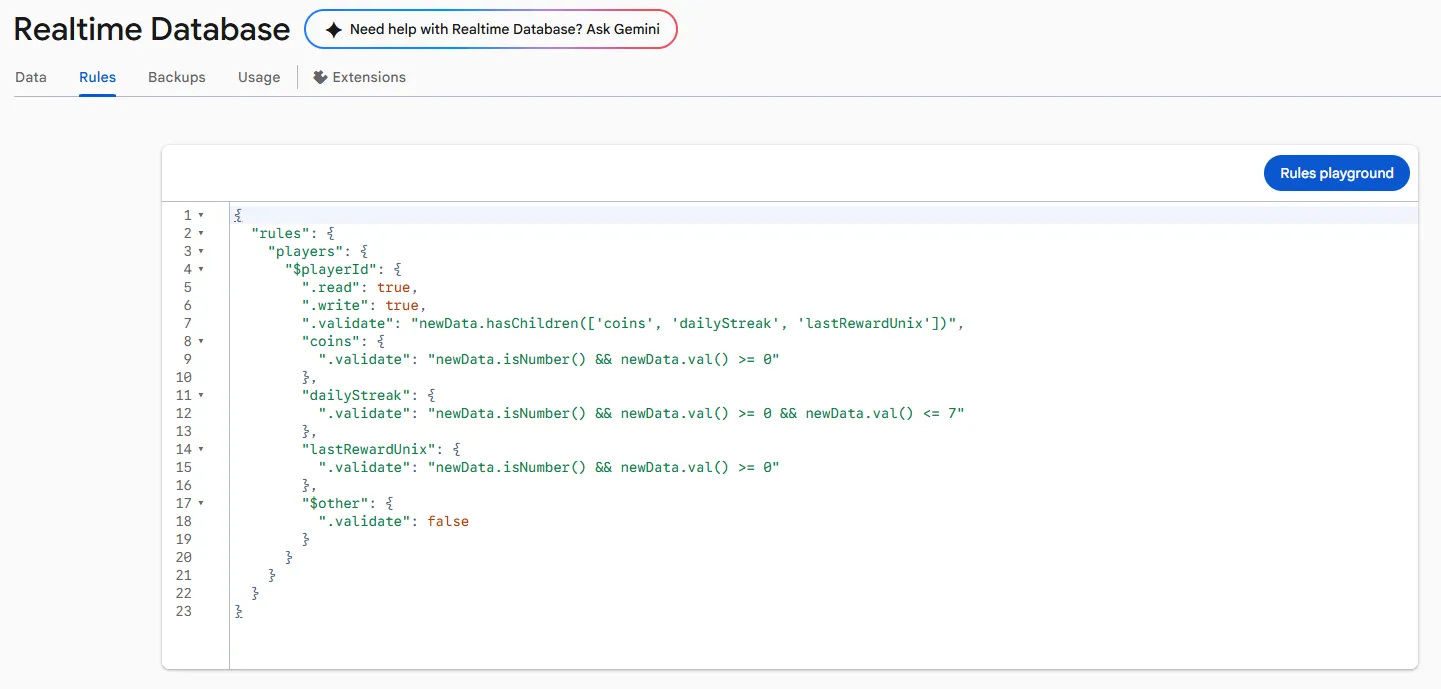The width and height of the screenshot is (1441, 689).
Task: Click Need help with Realtime Database button
Action: [491, 29]
